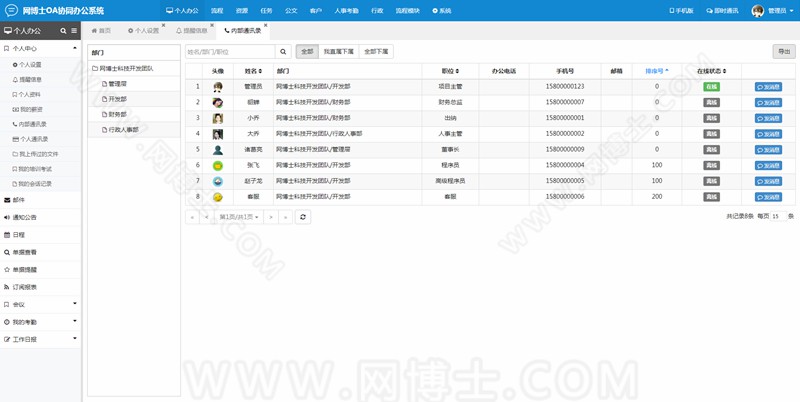Click the per-page count field showing 15

[778, 216]
